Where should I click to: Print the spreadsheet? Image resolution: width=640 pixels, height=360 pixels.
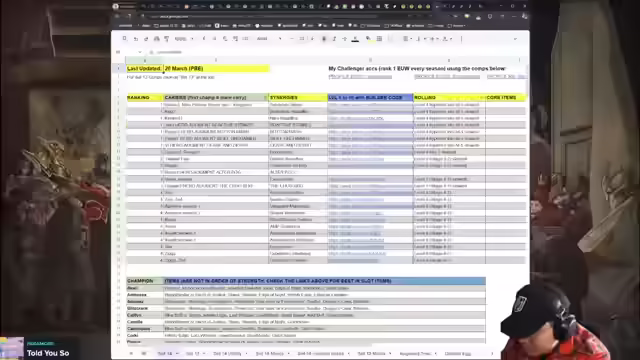coord(156,39)
